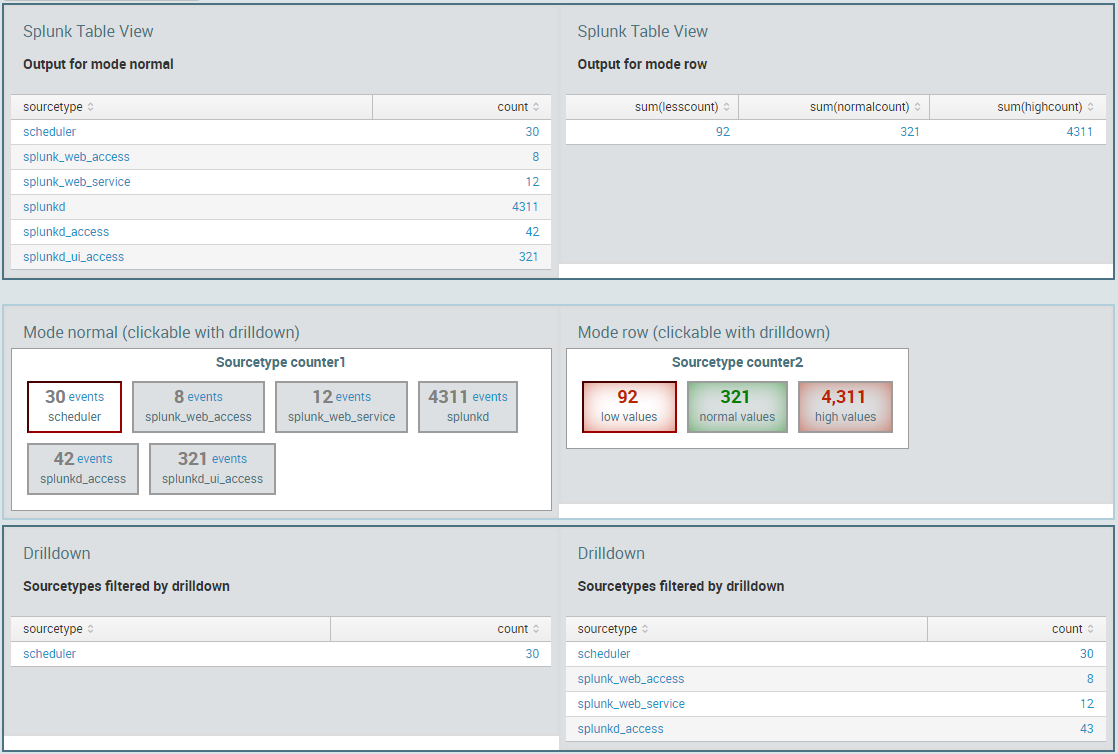Click sourcetype sort icon in right Drilldown table

tap(645, 629)
